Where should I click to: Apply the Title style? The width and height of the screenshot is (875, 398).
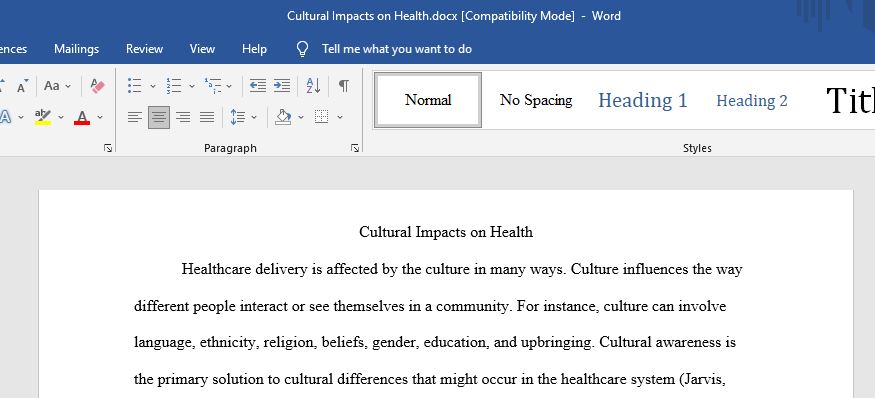click(x=849, y=100)
